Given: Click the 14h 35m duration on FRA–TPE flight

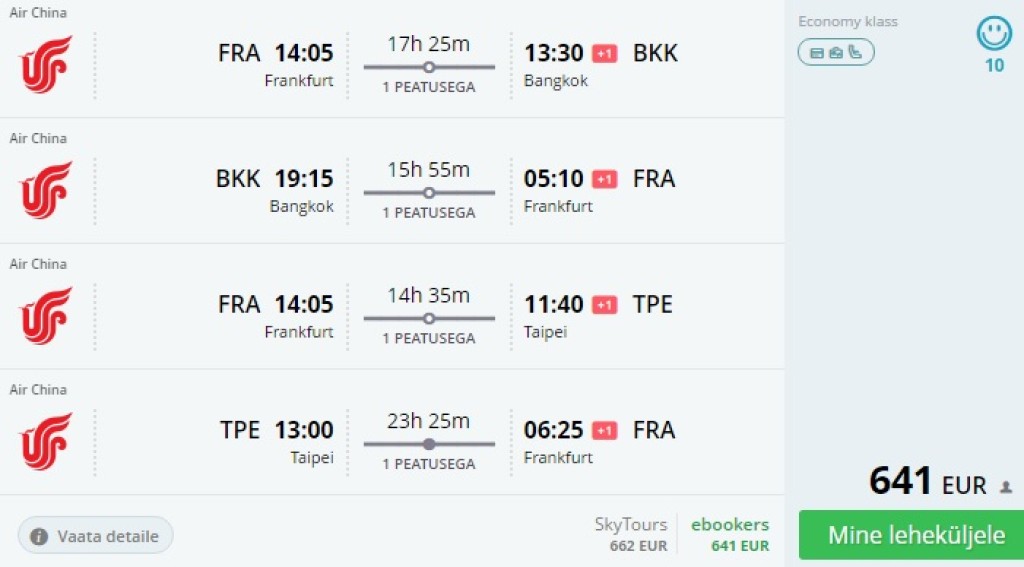Looking at the screenshot, I should click(x=429, y=295).
